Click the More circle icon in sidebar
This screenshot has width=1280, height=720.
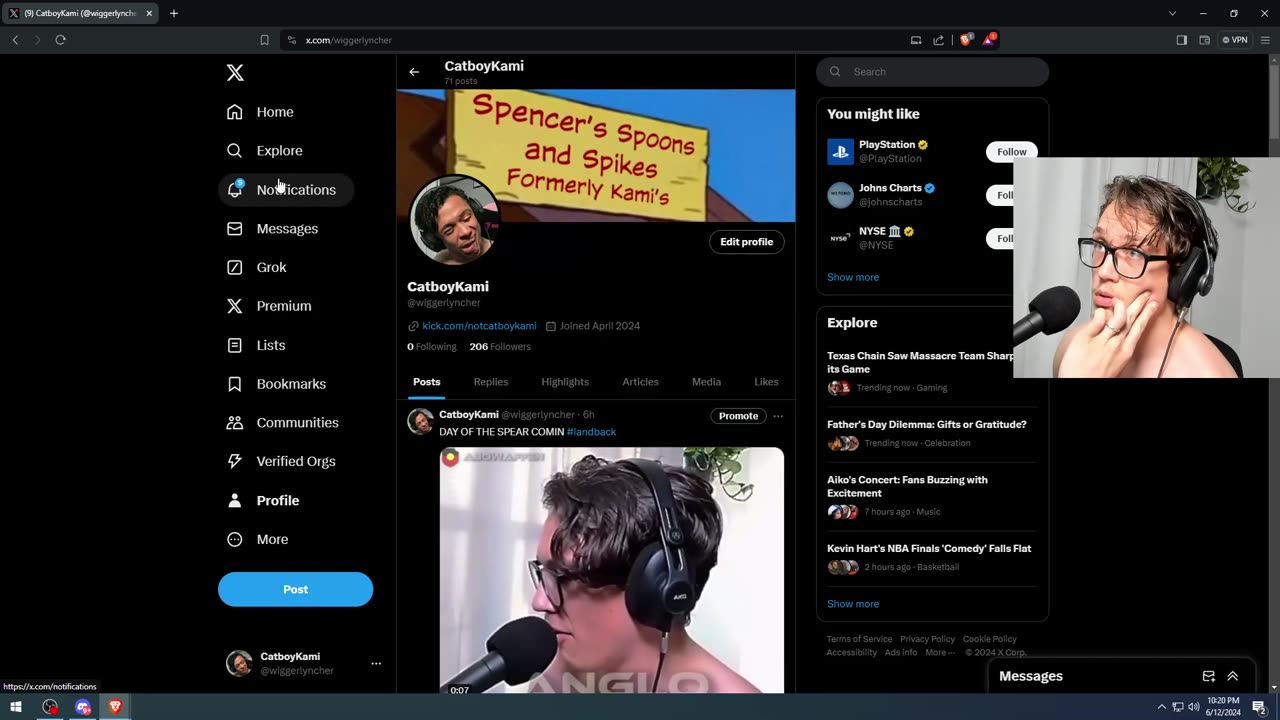(x=235, y=539)
